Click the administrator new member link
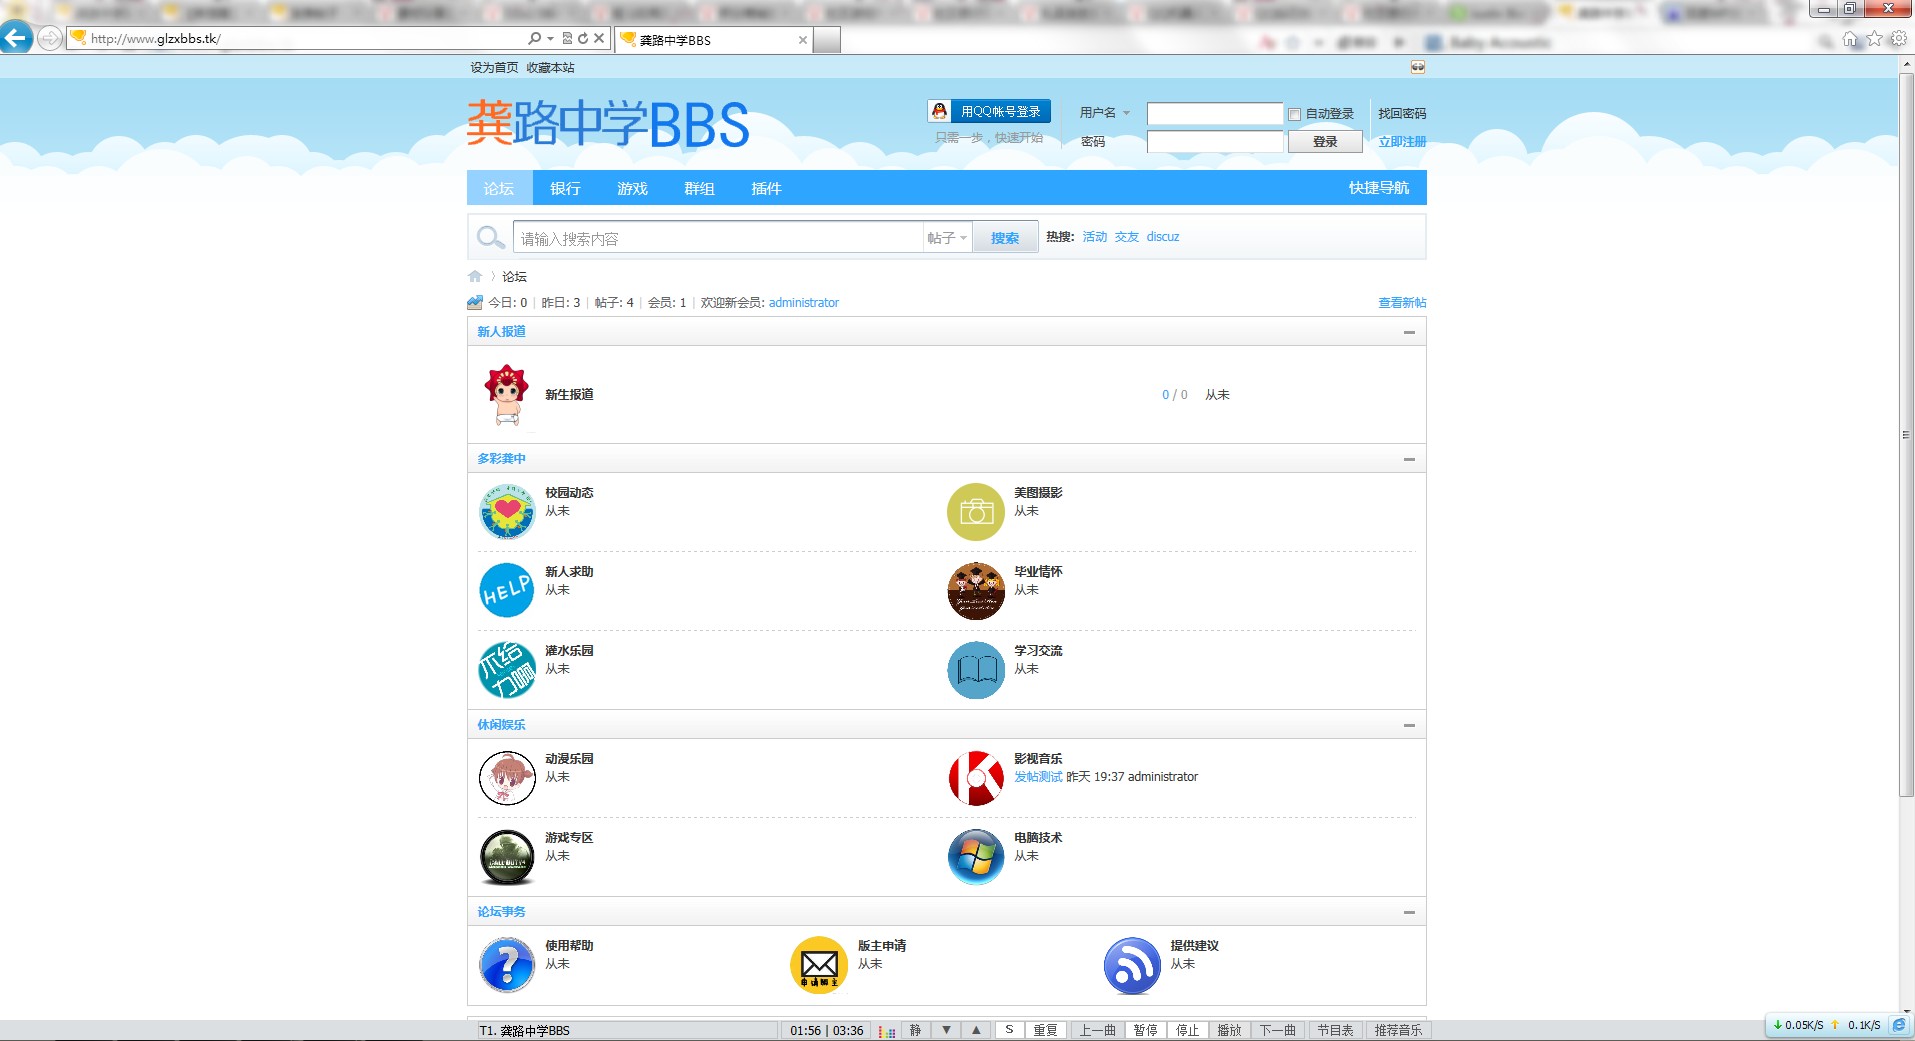This screenshot has height=1041, width=1915. point(804,303)
